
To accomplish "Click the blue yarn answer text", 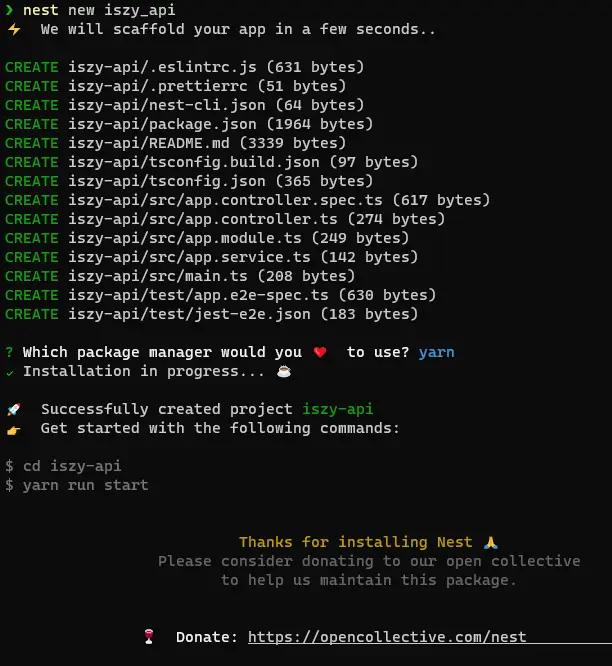I will (435, 352).
